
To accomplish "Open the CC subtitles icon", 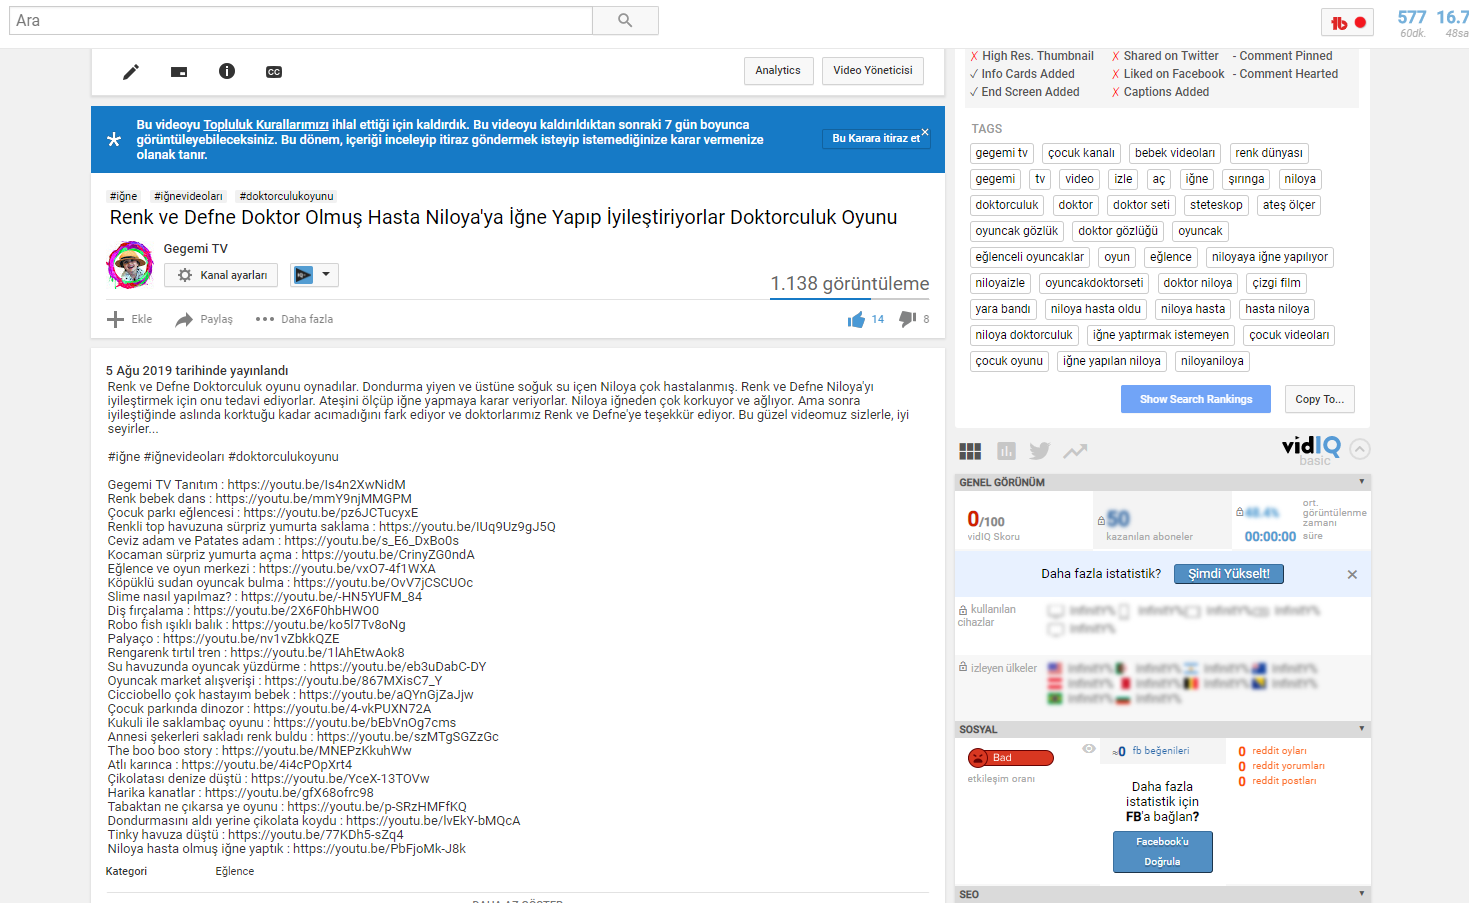I will click(274, 72).
